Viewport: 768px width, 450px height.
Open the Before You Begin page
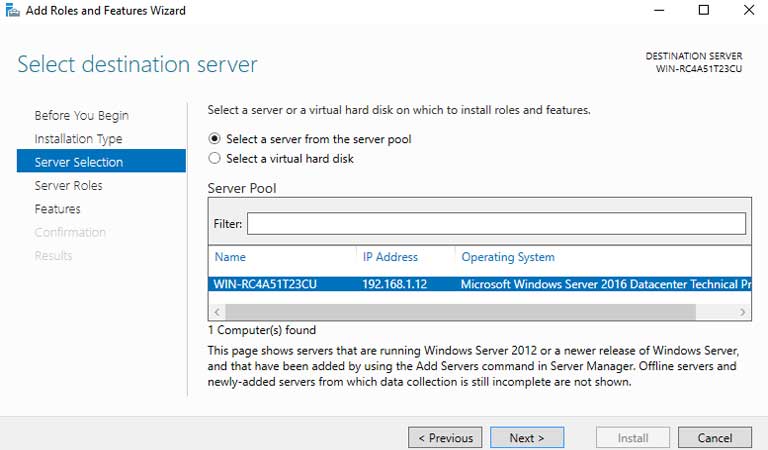(x=81, y=115)
